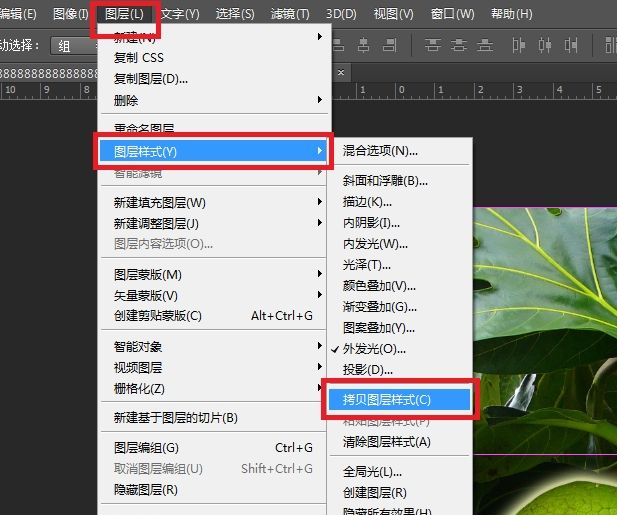The width and height of the screenshot is (617, 515).
Task: Open the 组 auto-select dropdown
Action: click(76, 46)
